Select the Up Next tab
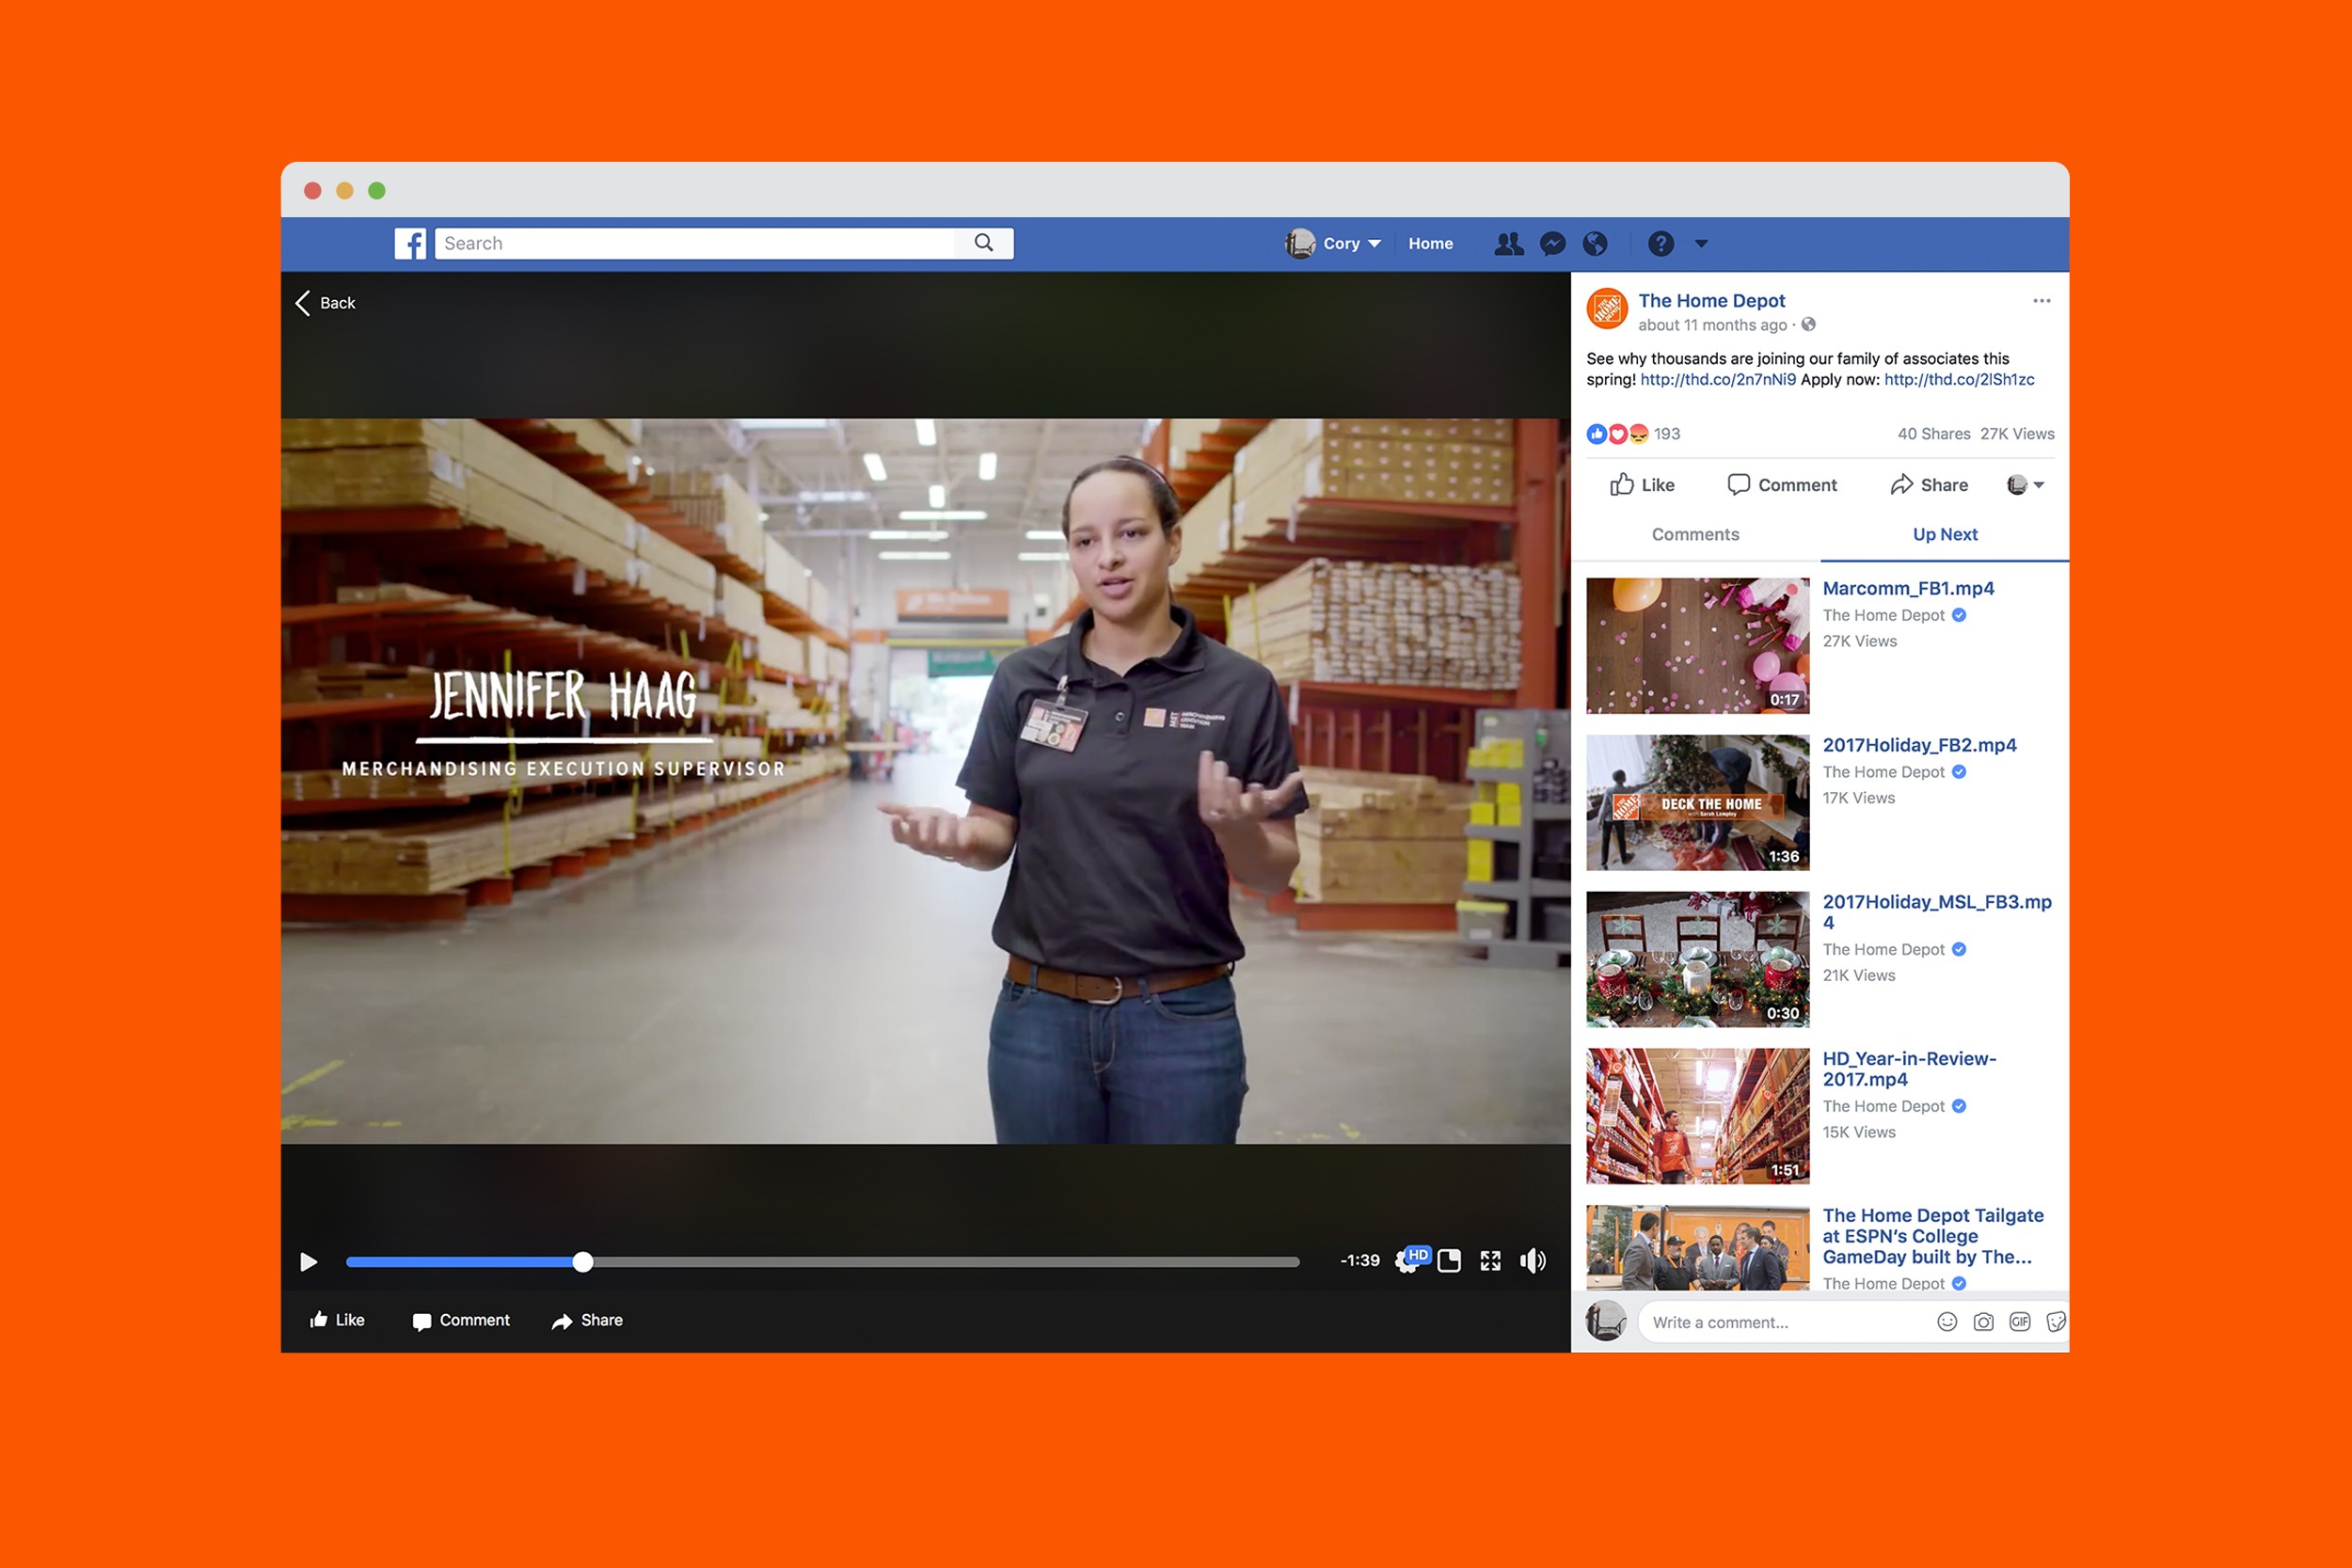This screenshot has width=2352, height=1568. [x=1944, y=534]
